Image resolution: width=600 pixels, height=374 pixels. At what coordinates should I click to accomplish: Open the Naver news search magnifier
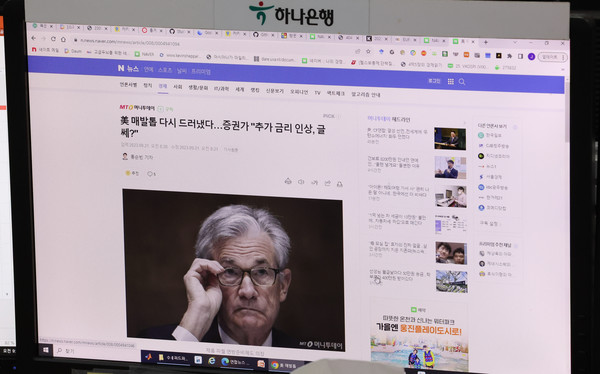pyautogui.click(x=462, y=82)
